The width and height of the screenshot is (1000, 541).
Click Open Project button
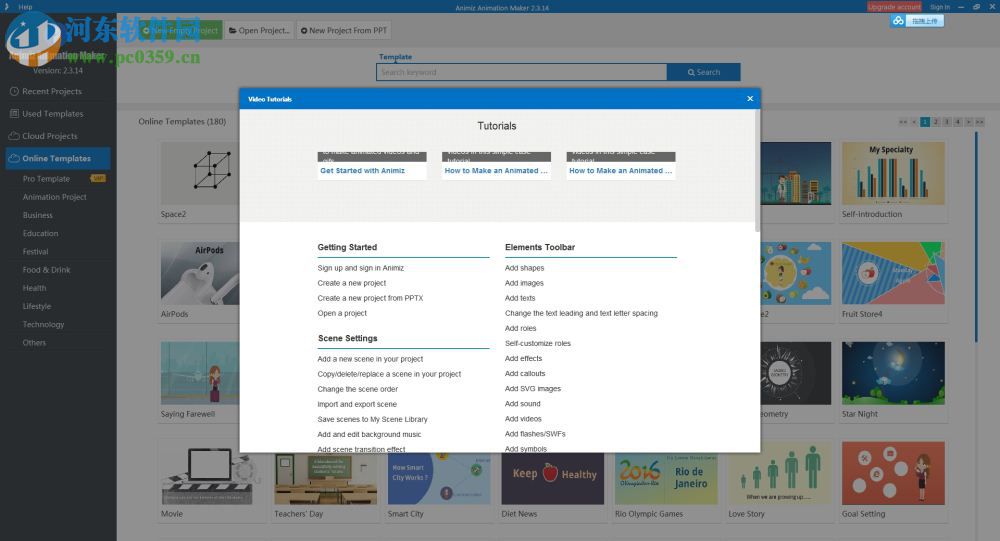click(259, 30)
